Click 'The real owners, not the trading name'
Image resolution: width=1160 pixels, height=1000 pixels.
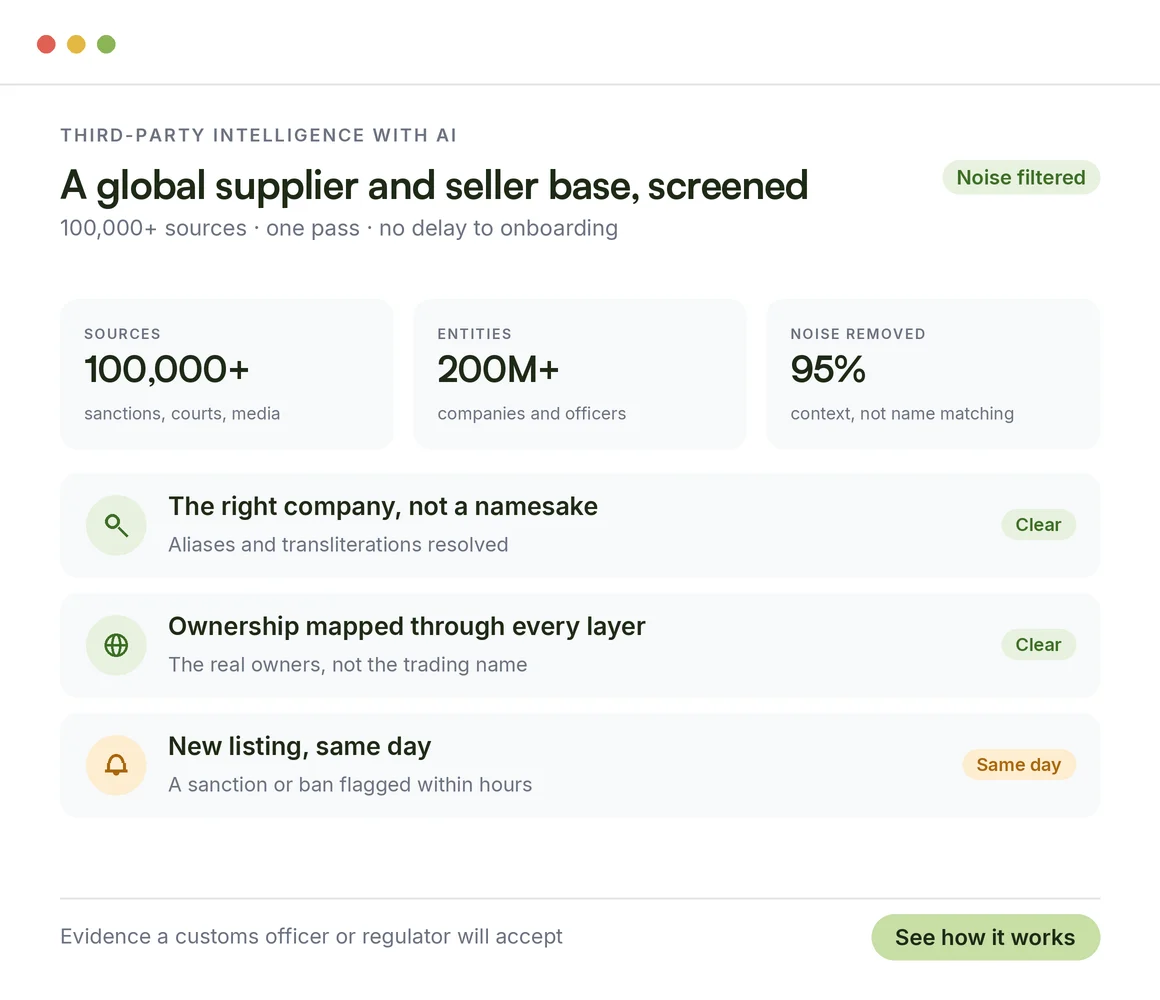pos(348,664)
